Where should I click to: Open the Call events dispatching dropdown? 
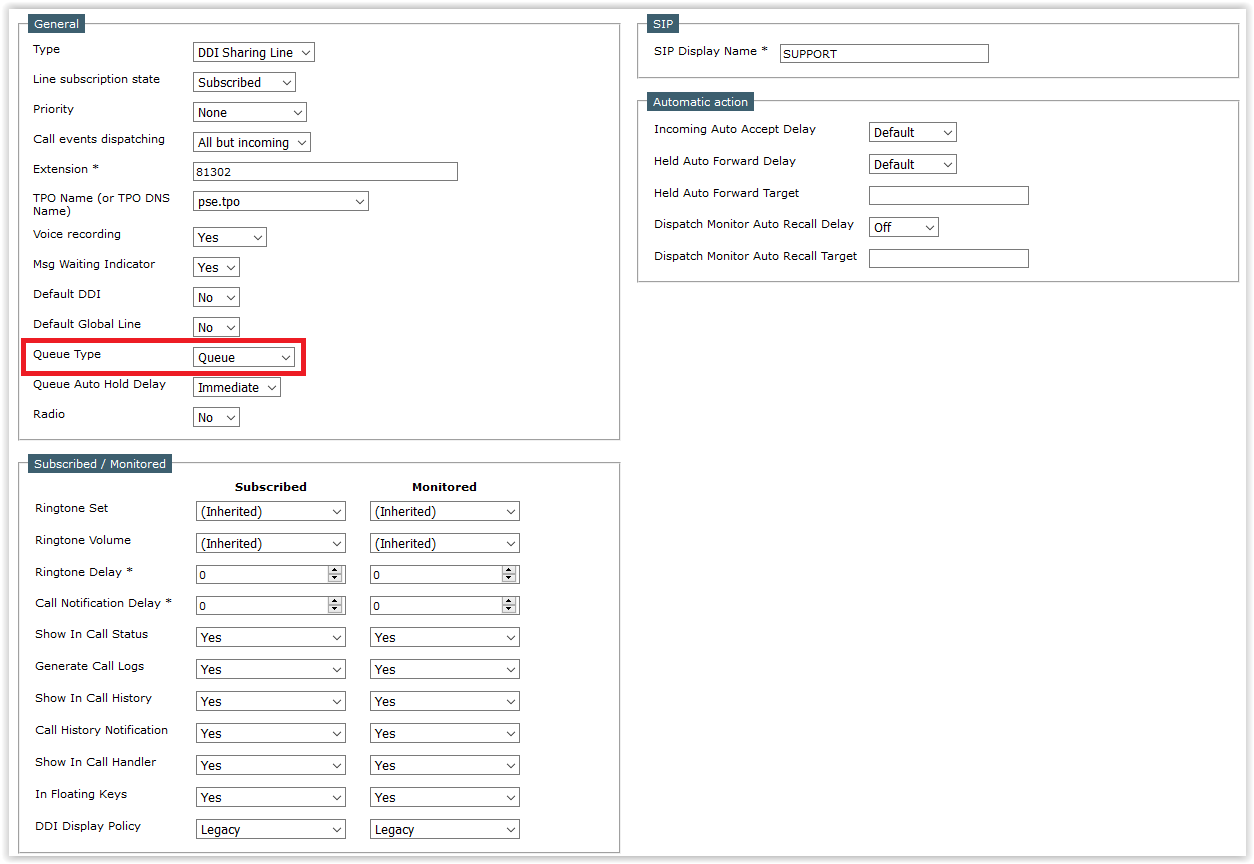tap(252, 143)
